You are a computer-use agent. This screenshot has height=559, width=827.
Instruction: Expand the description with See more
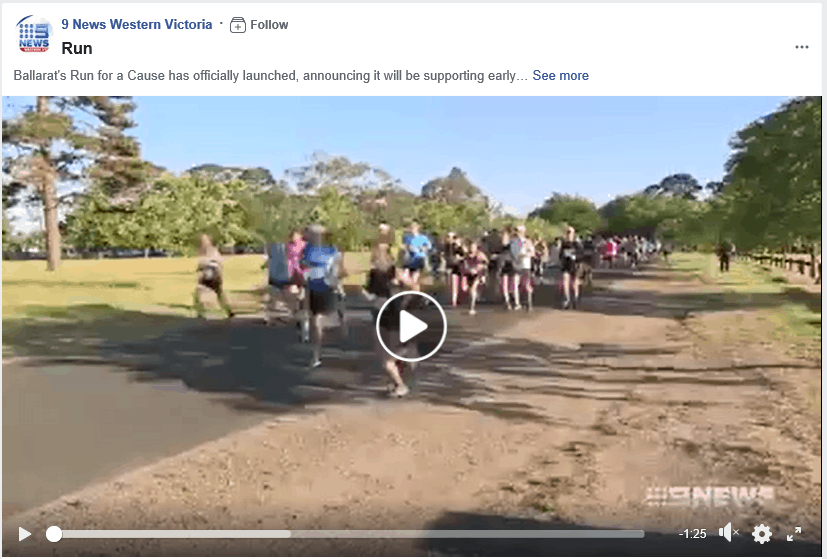pyautogui.click(x=560, y=75)
